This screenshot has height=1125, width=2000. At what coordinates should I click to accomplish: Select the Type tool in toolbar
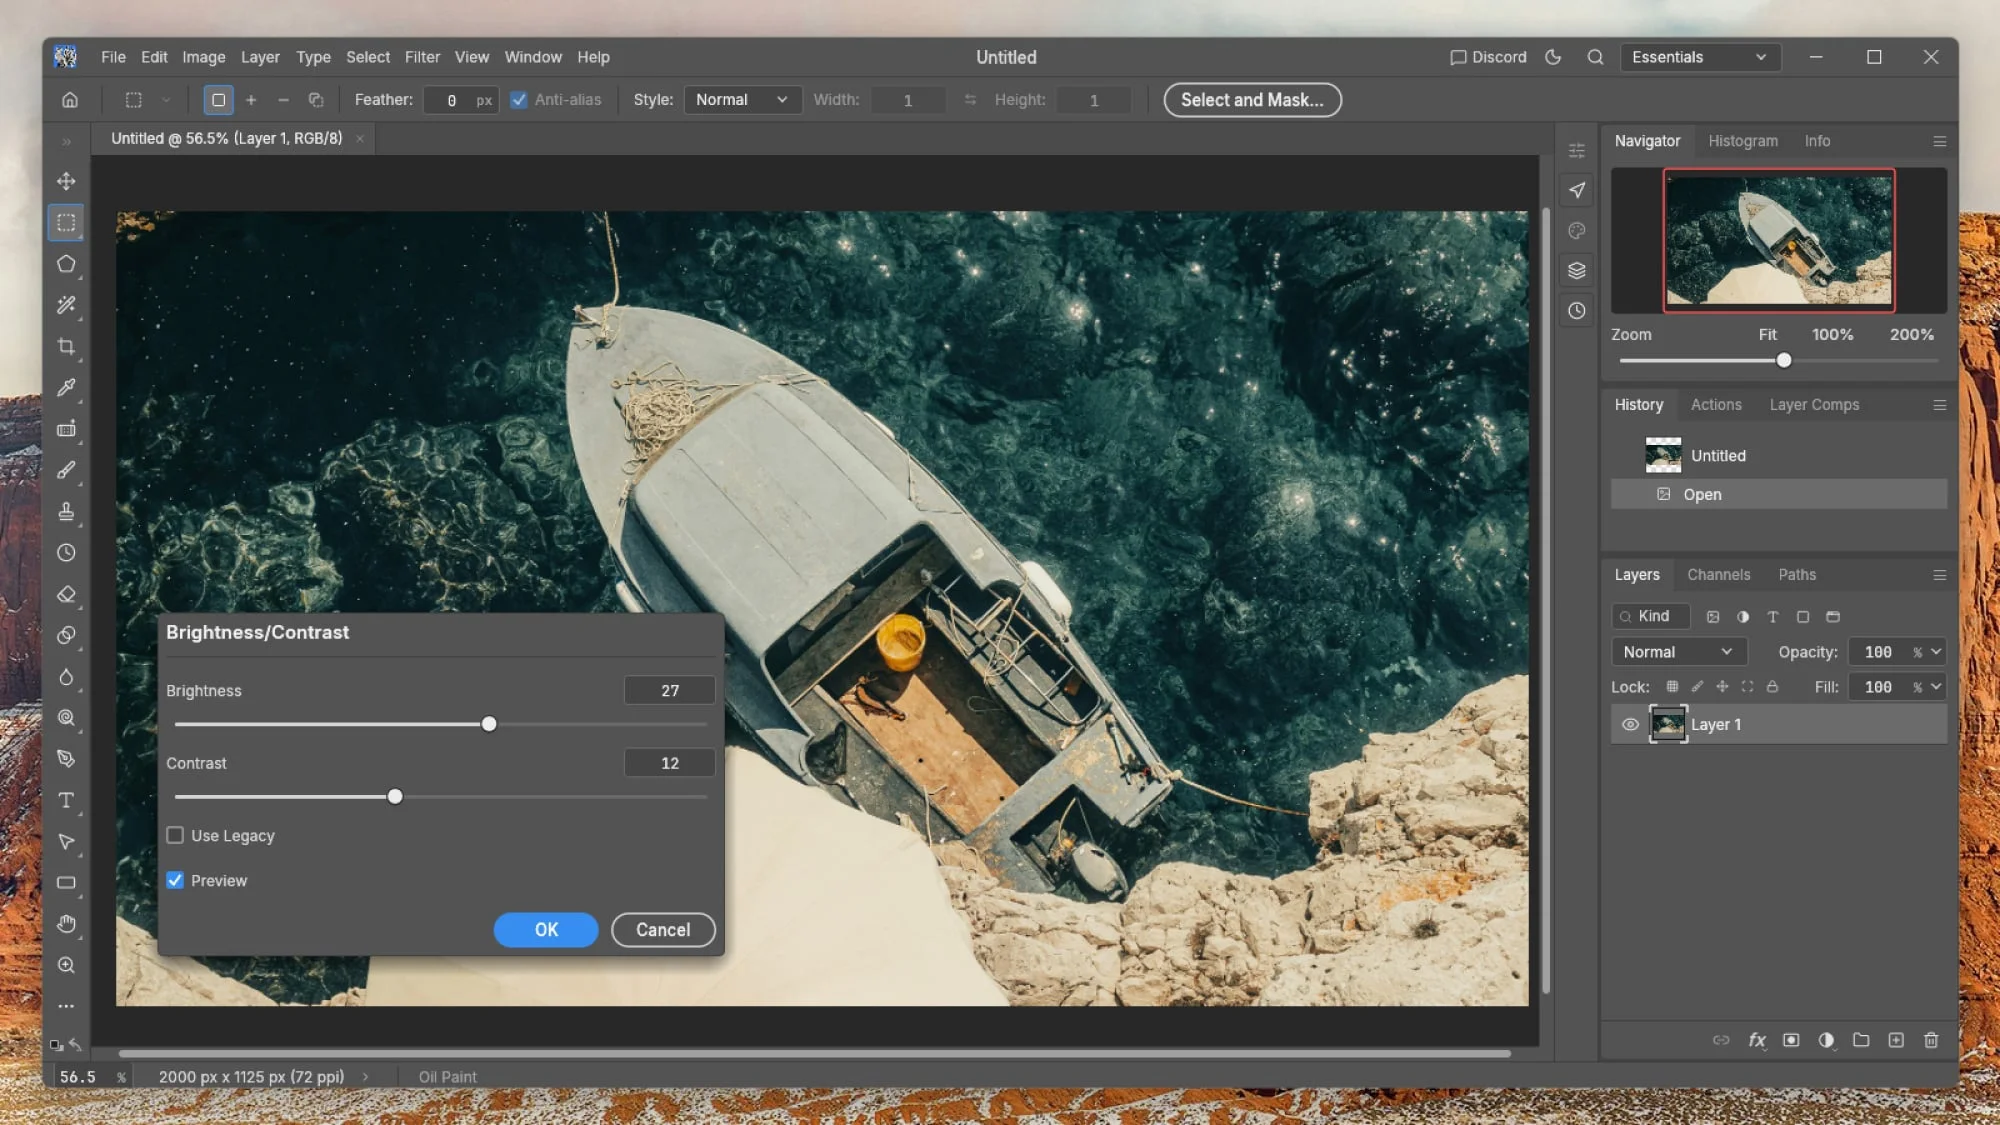pyautogui.click(x=66, y=800)
